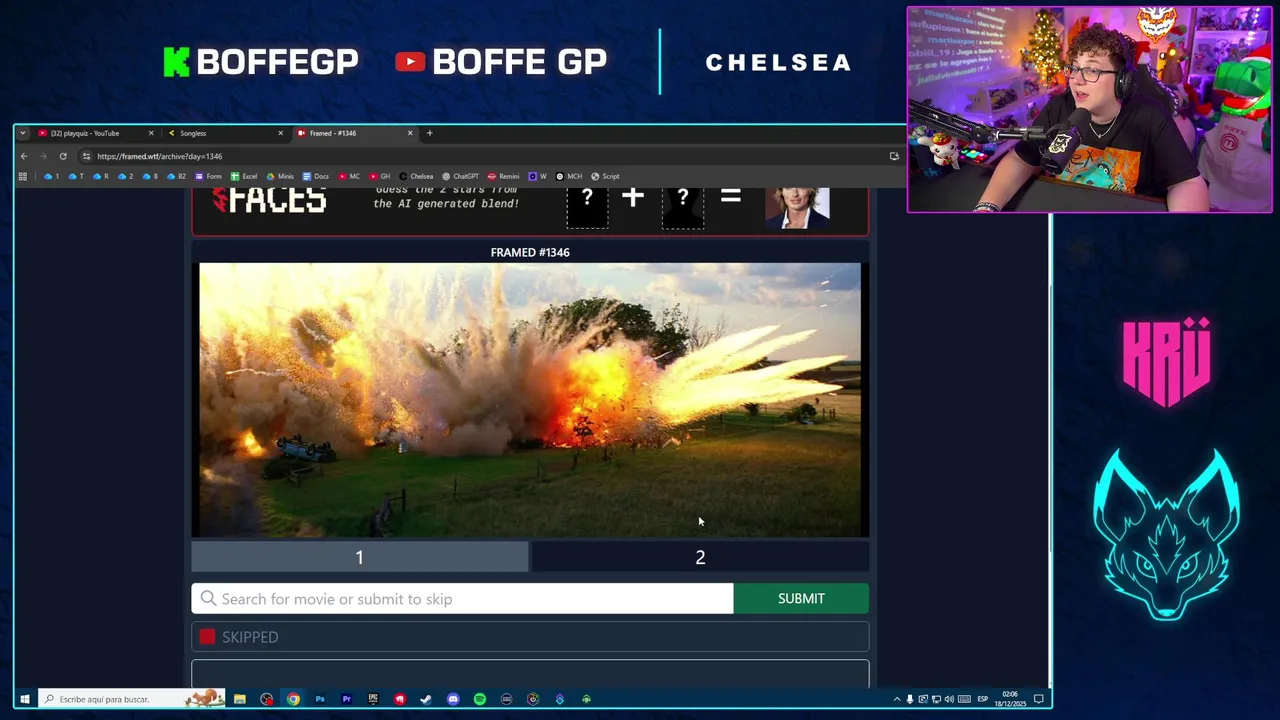
Task: Click the explosion movie frame image
Action: tap(530, 400)
